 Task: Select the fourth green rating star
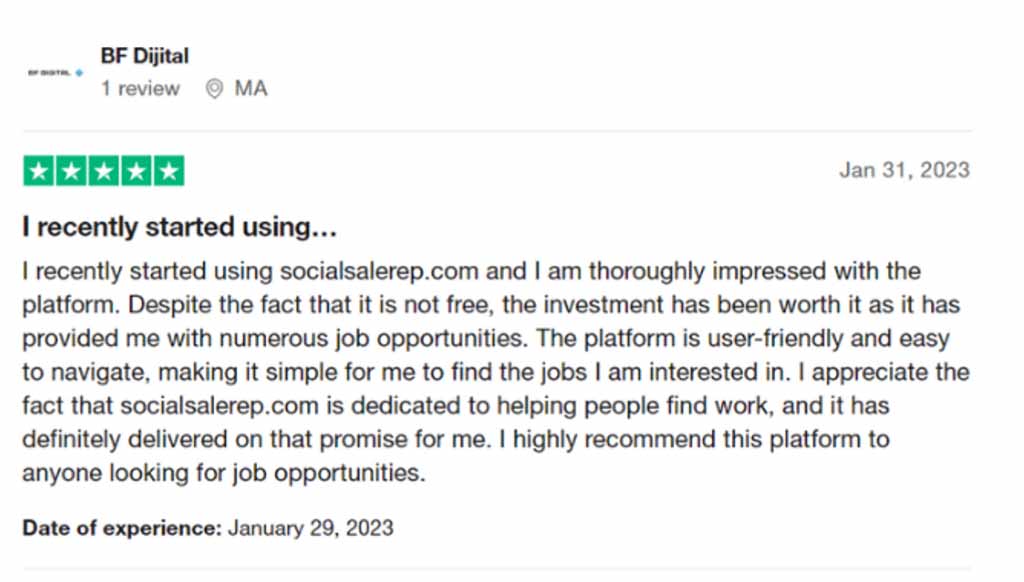[136, 171]
